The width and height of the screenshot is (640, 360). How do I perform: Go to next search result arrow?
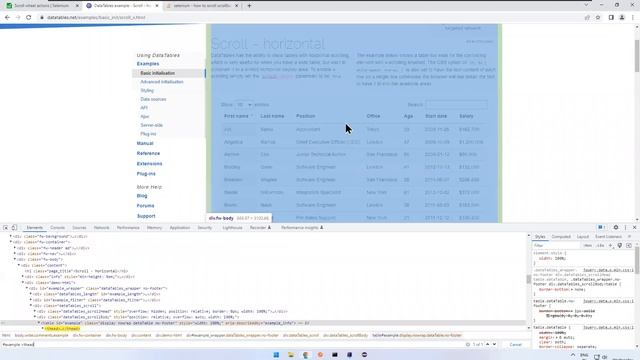click(x=494, y=344)
